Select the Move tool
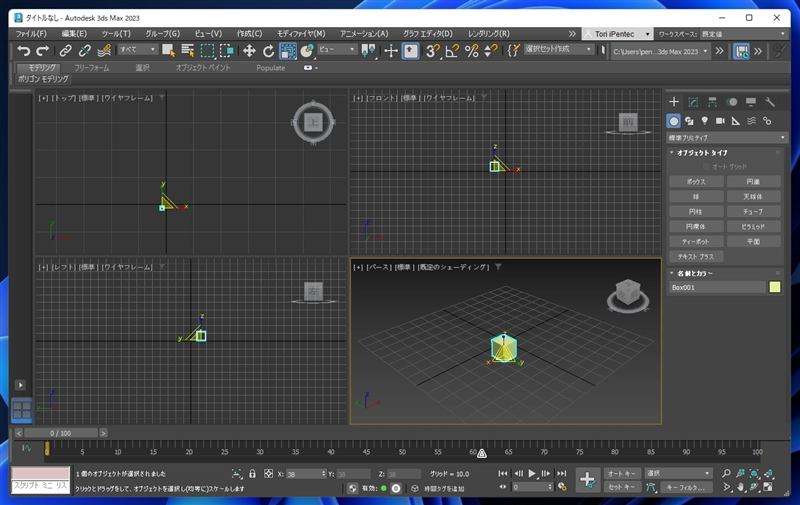800x505 pixels. [x=249, y=50]
